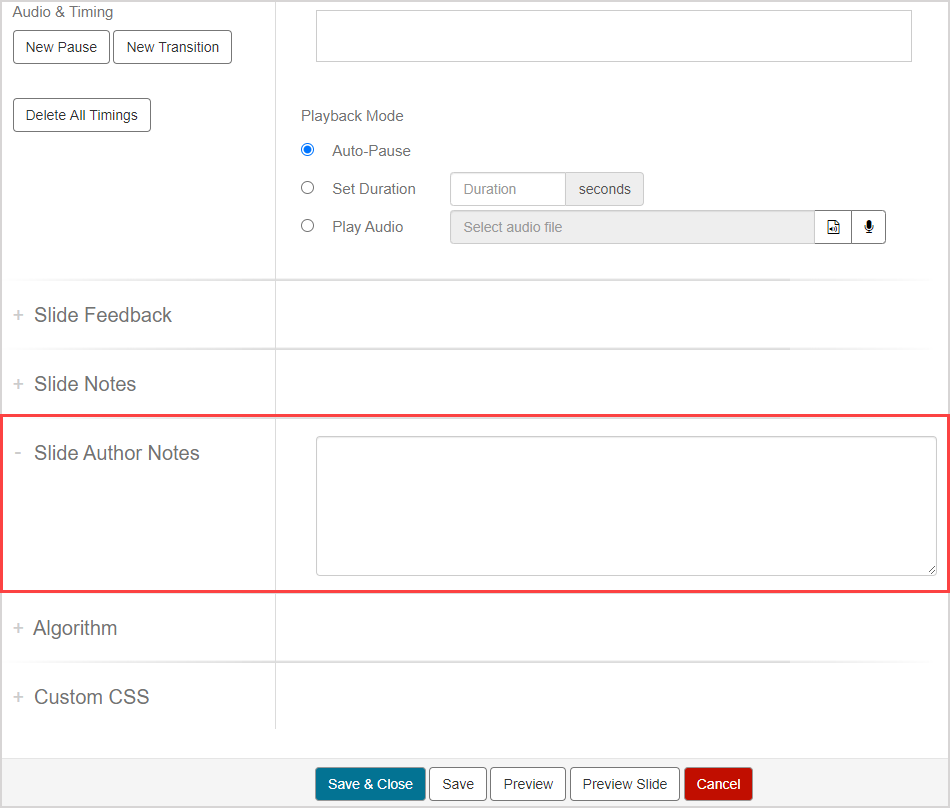Click the Duration input field
This screenshot has height=808, width=950.
point(507,189)
